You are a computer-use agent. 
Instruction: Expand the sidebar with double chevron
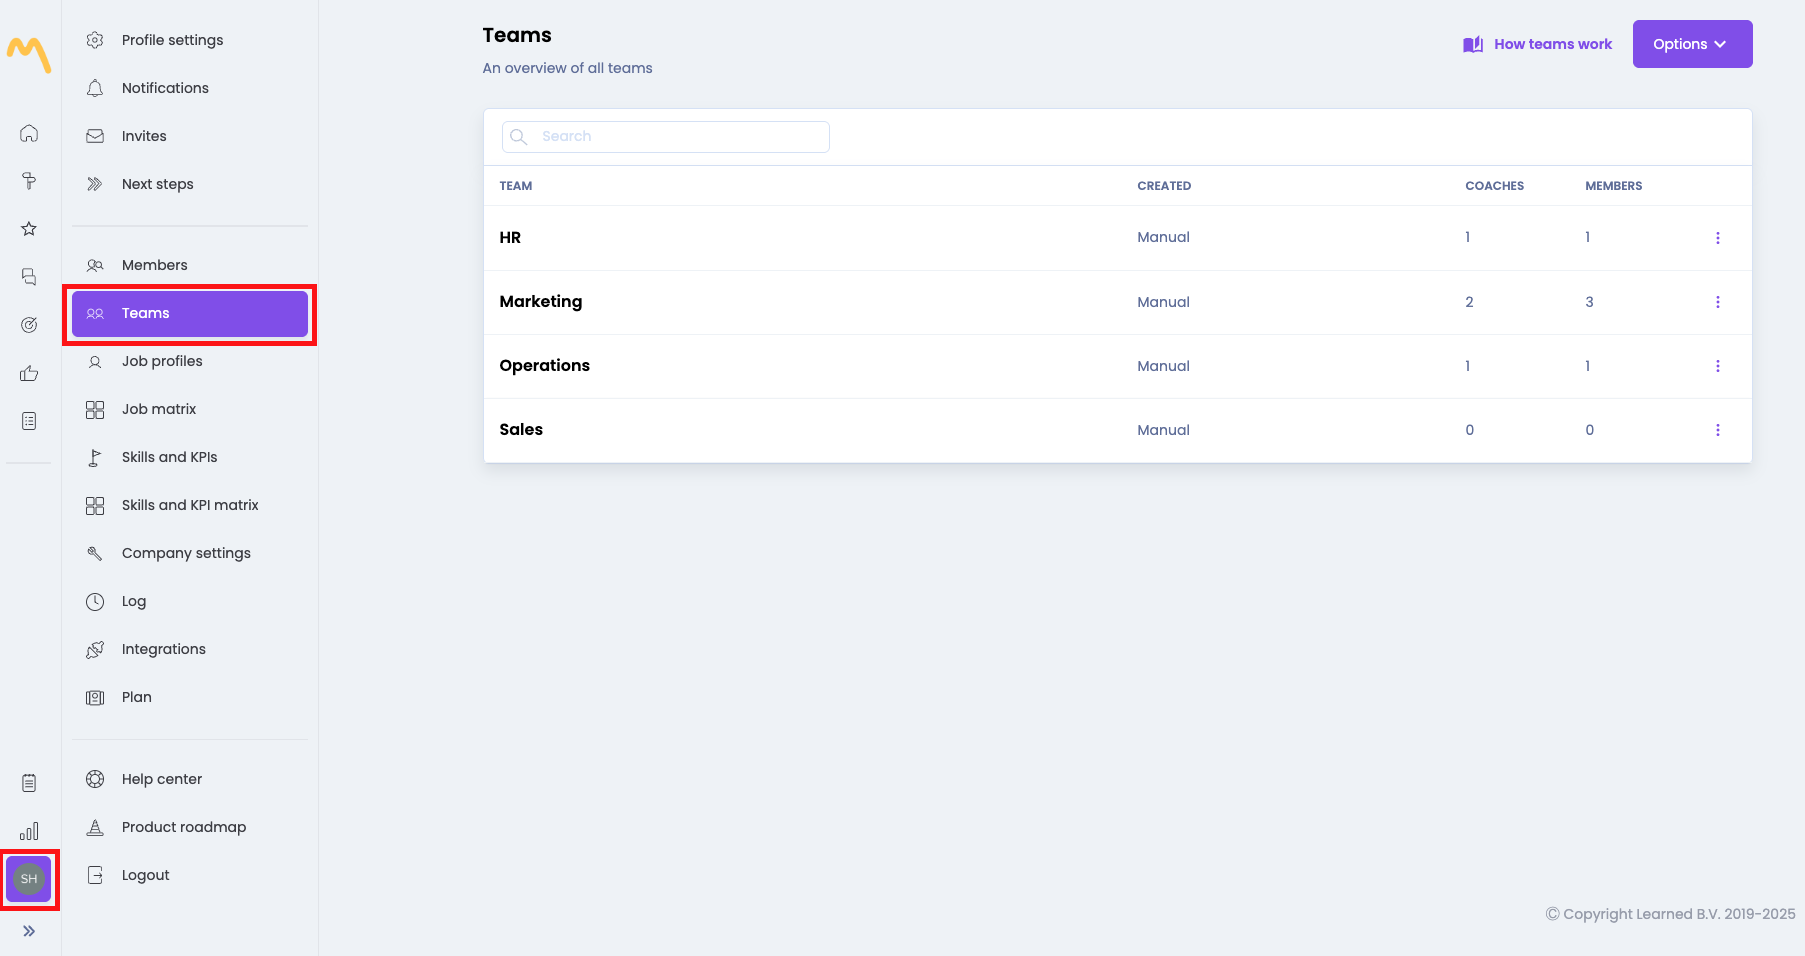pos(29,931)
